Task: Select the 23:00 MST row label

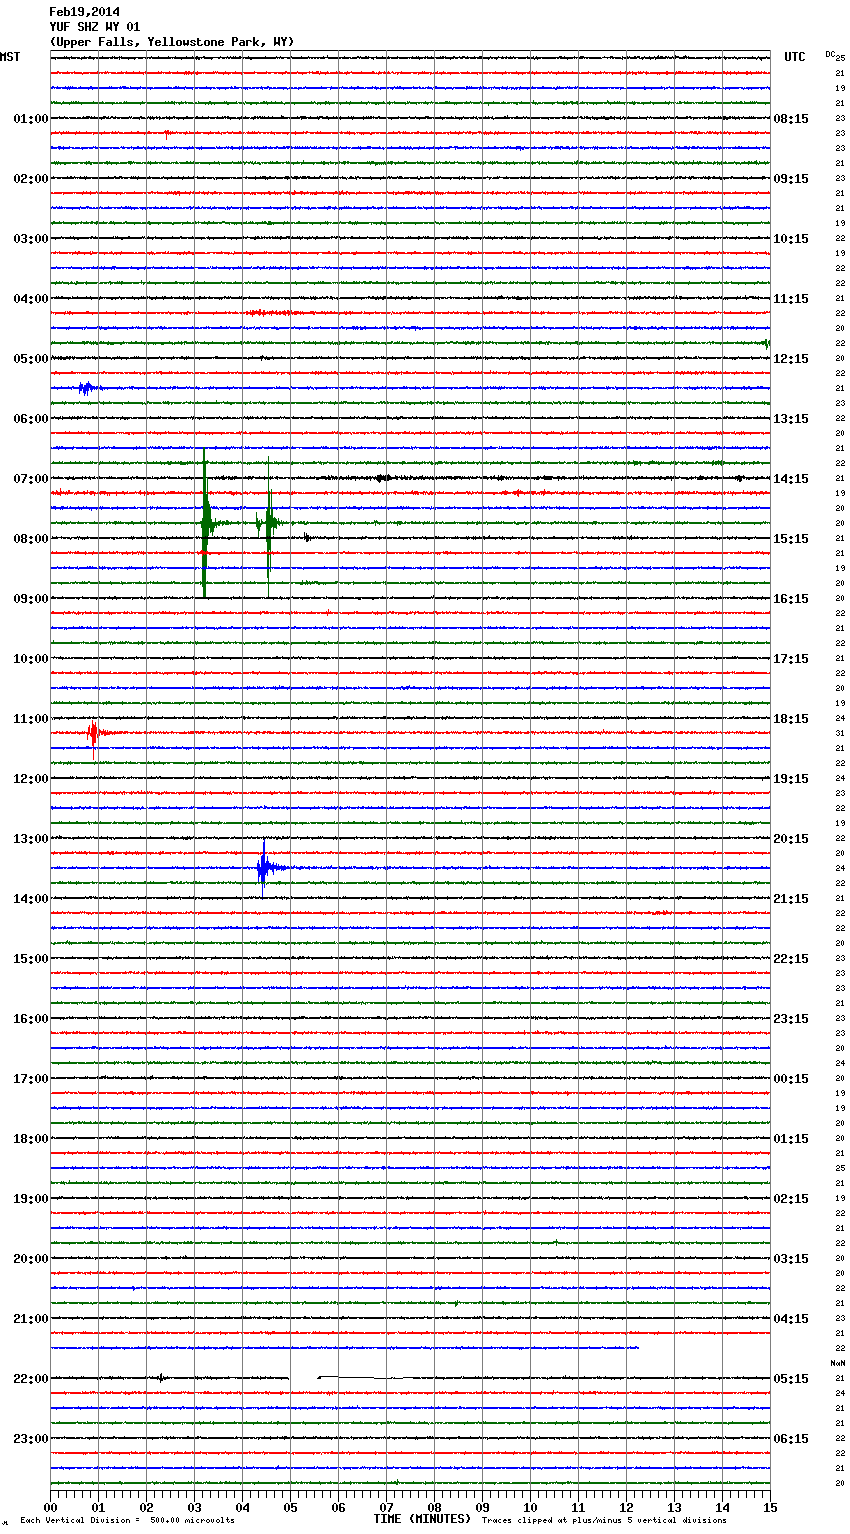Action: pos(30,1439)
